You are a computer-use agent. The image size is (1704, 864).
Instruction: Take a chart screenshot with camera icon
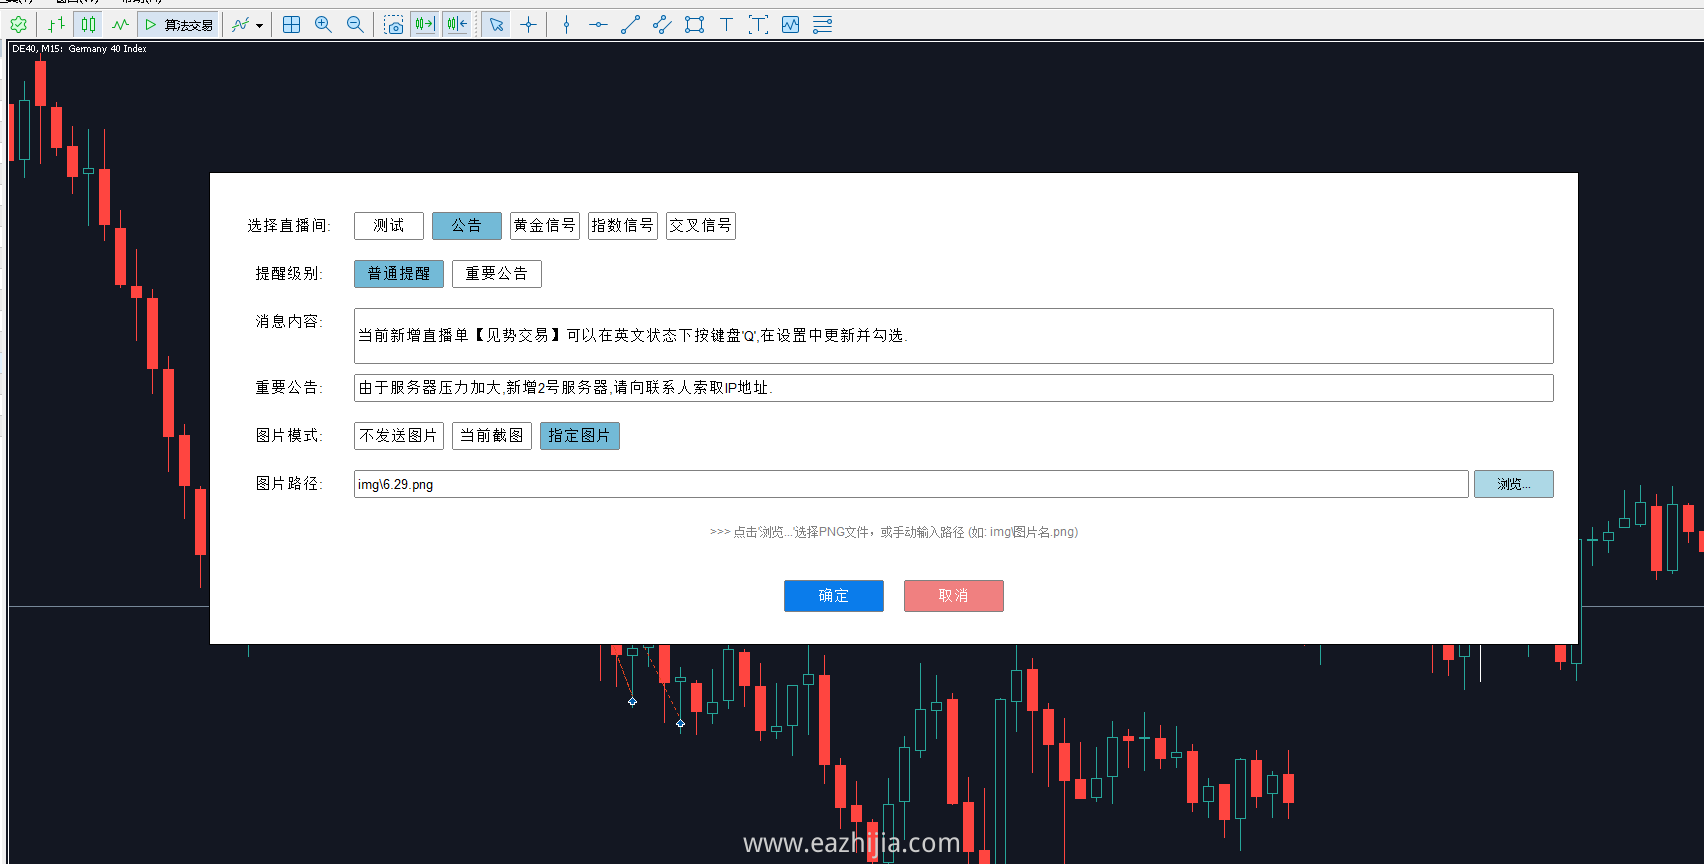pyautogui.click(x=394, y=24)
